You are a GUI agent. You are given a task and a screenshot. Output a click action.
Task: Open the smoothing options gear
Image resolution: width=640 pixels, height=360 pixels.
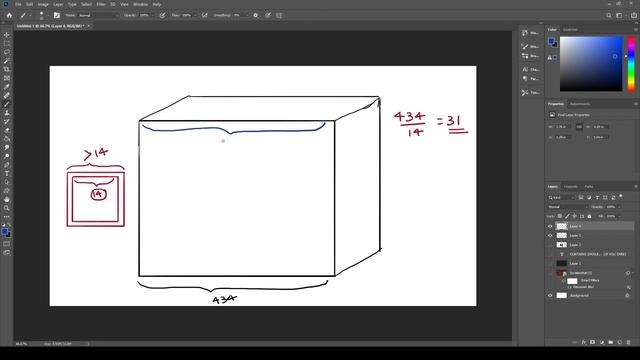[256, 16]
